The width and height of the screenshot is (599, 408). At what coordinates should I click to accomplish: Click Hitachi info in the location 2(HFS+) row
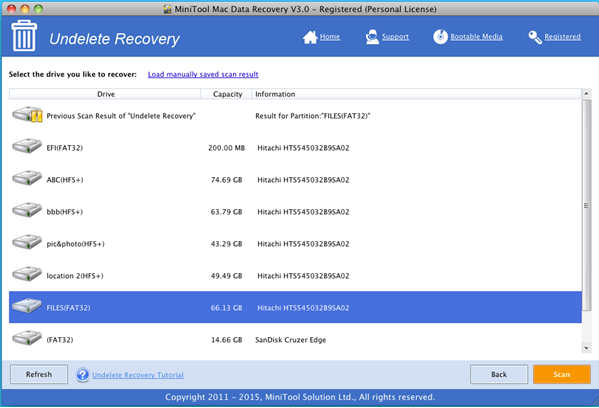click(303, 276)
